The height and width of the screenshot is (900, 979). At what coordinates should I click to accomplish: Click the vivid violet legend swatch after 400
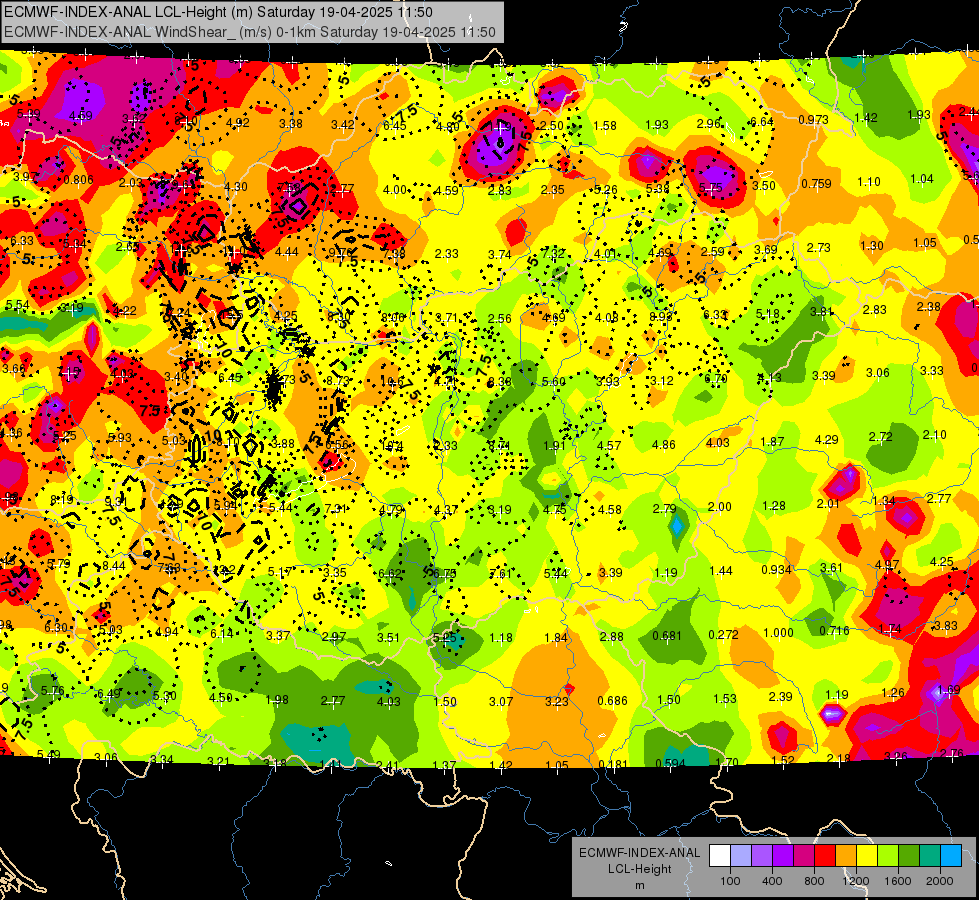point(783,856)
